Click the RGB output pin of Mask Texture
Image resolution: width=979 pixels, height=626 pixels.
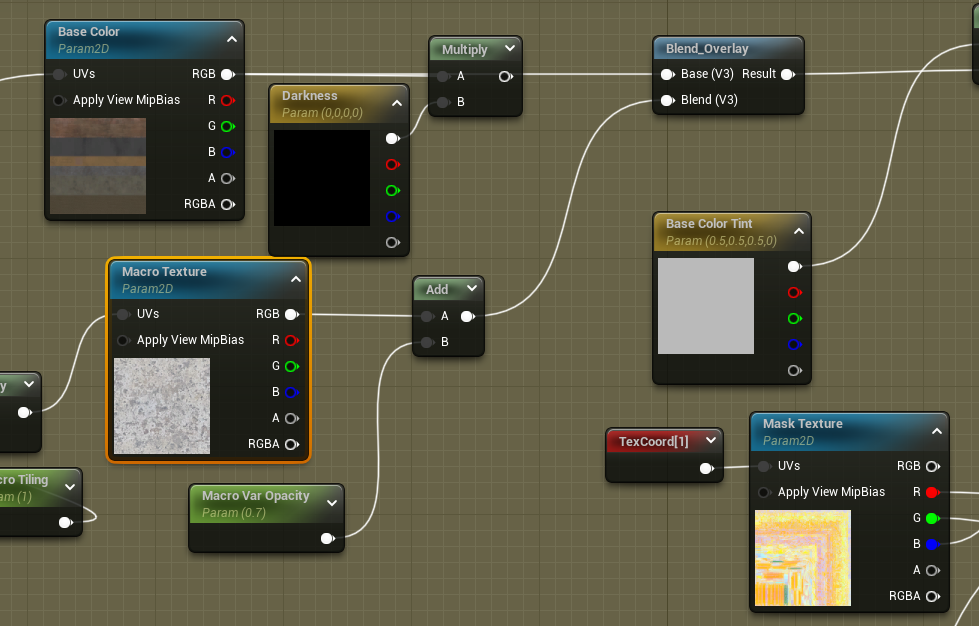coord(933,466)
